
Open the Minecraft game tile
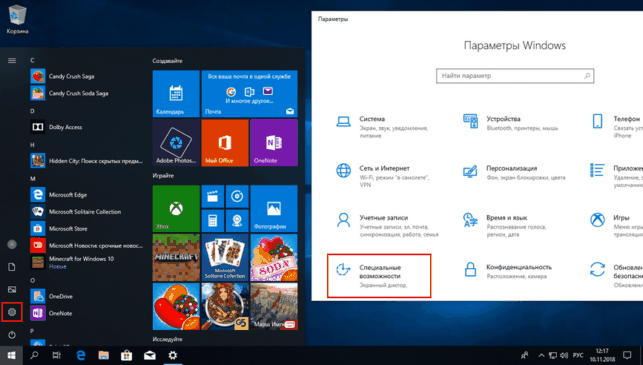(176, 258)
